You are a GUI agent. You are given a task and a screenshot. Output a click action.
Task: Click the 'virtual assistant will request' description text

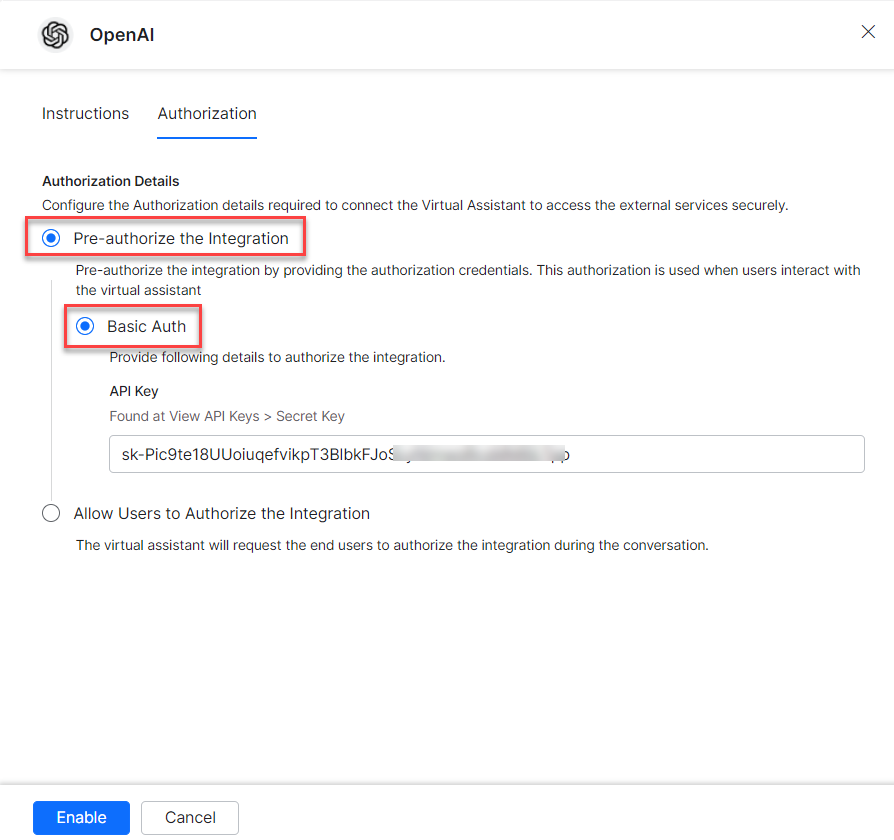coord(392,546)
